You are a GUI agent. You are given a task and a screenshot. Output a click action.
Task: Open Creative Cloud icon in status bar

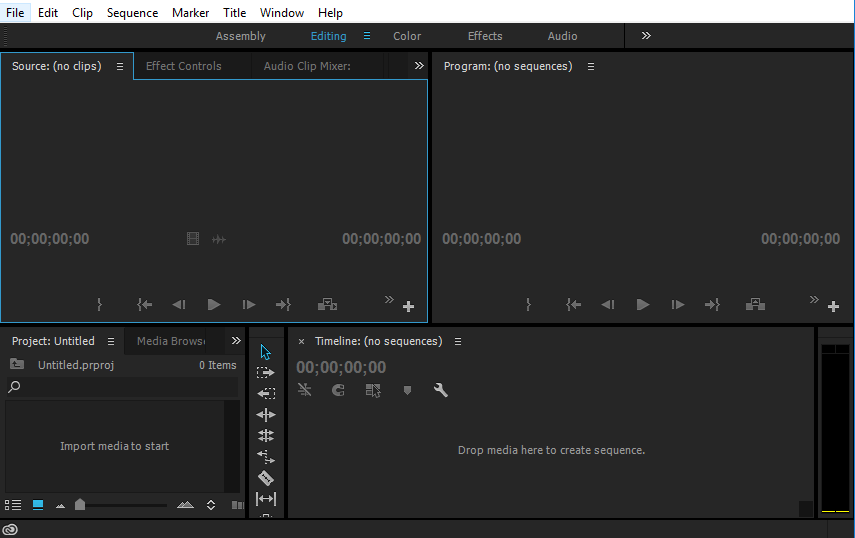coord(10,529)
